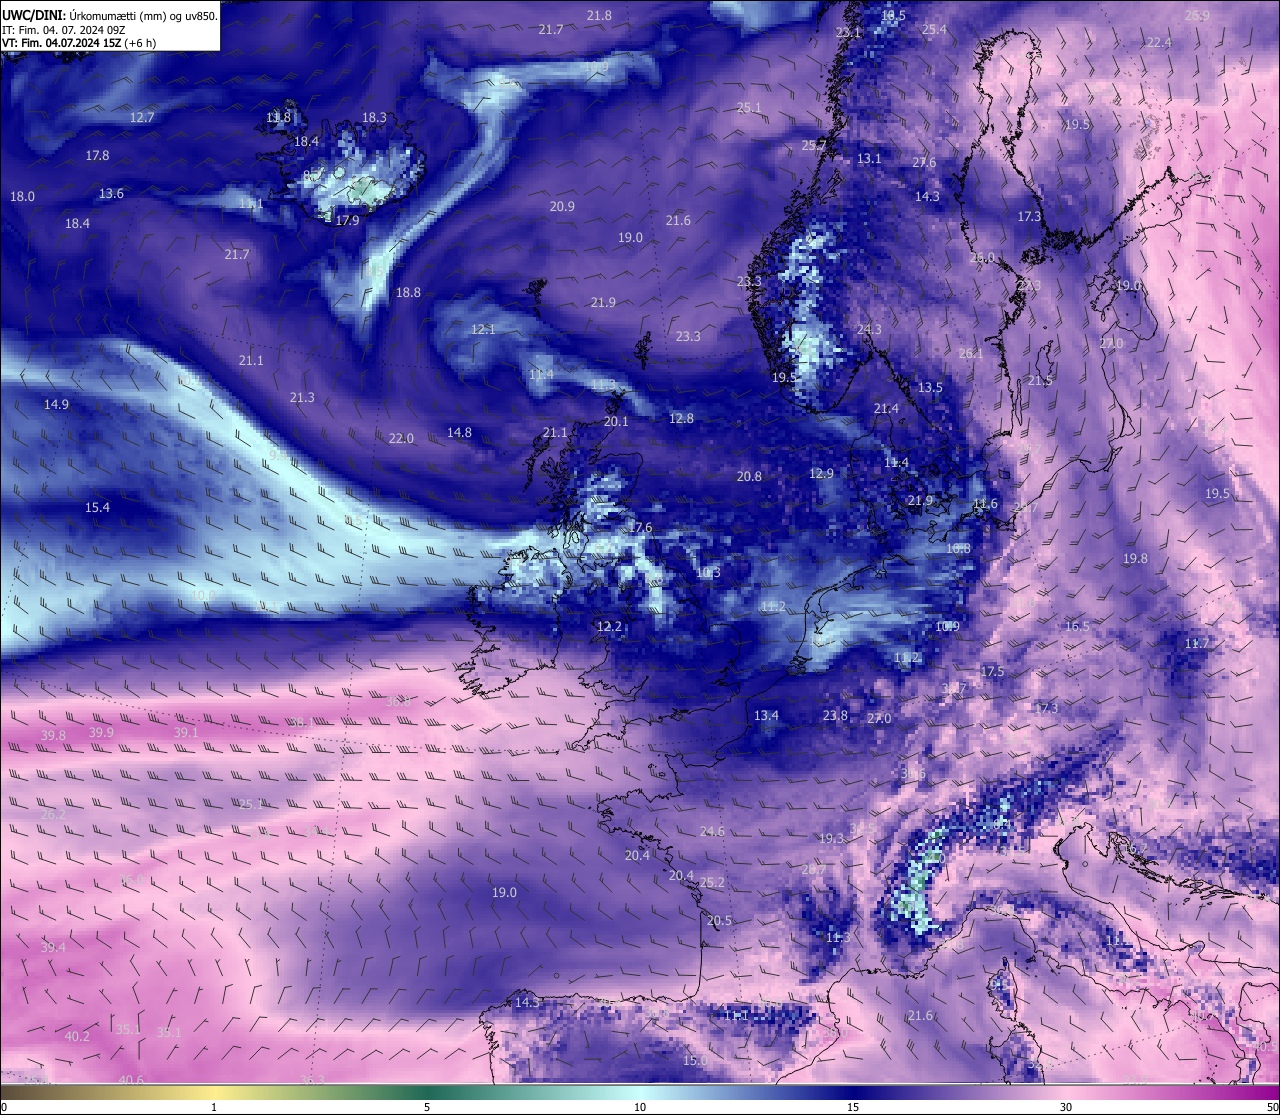The width and height of the screenshot is (1280, 1115).
Task: Click the 13.4 value label
Action: click(x=766, y=715)
